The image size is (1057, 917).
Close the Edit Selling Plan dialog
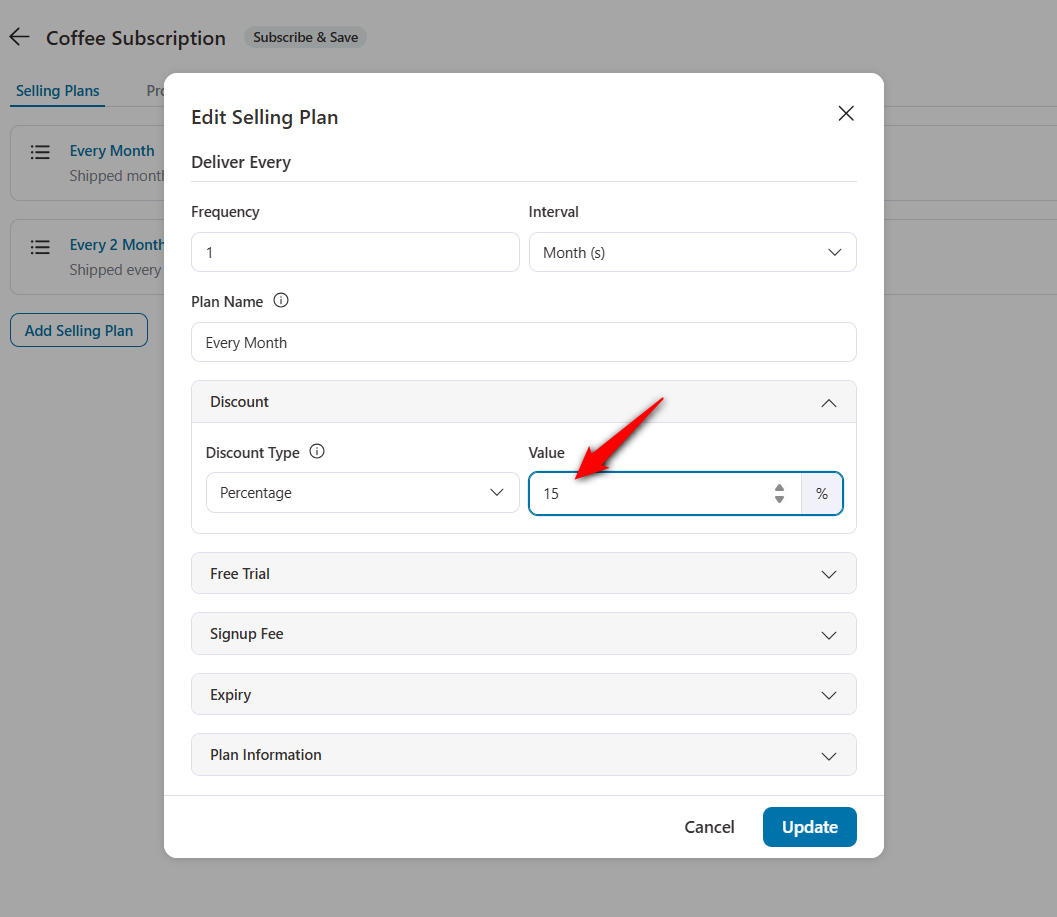click(x=845, y=113)
